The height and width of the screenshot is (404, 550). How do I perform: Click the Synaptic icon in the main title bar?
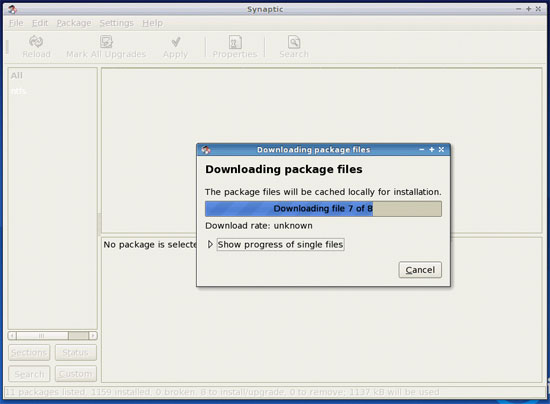tap(12, 9)
